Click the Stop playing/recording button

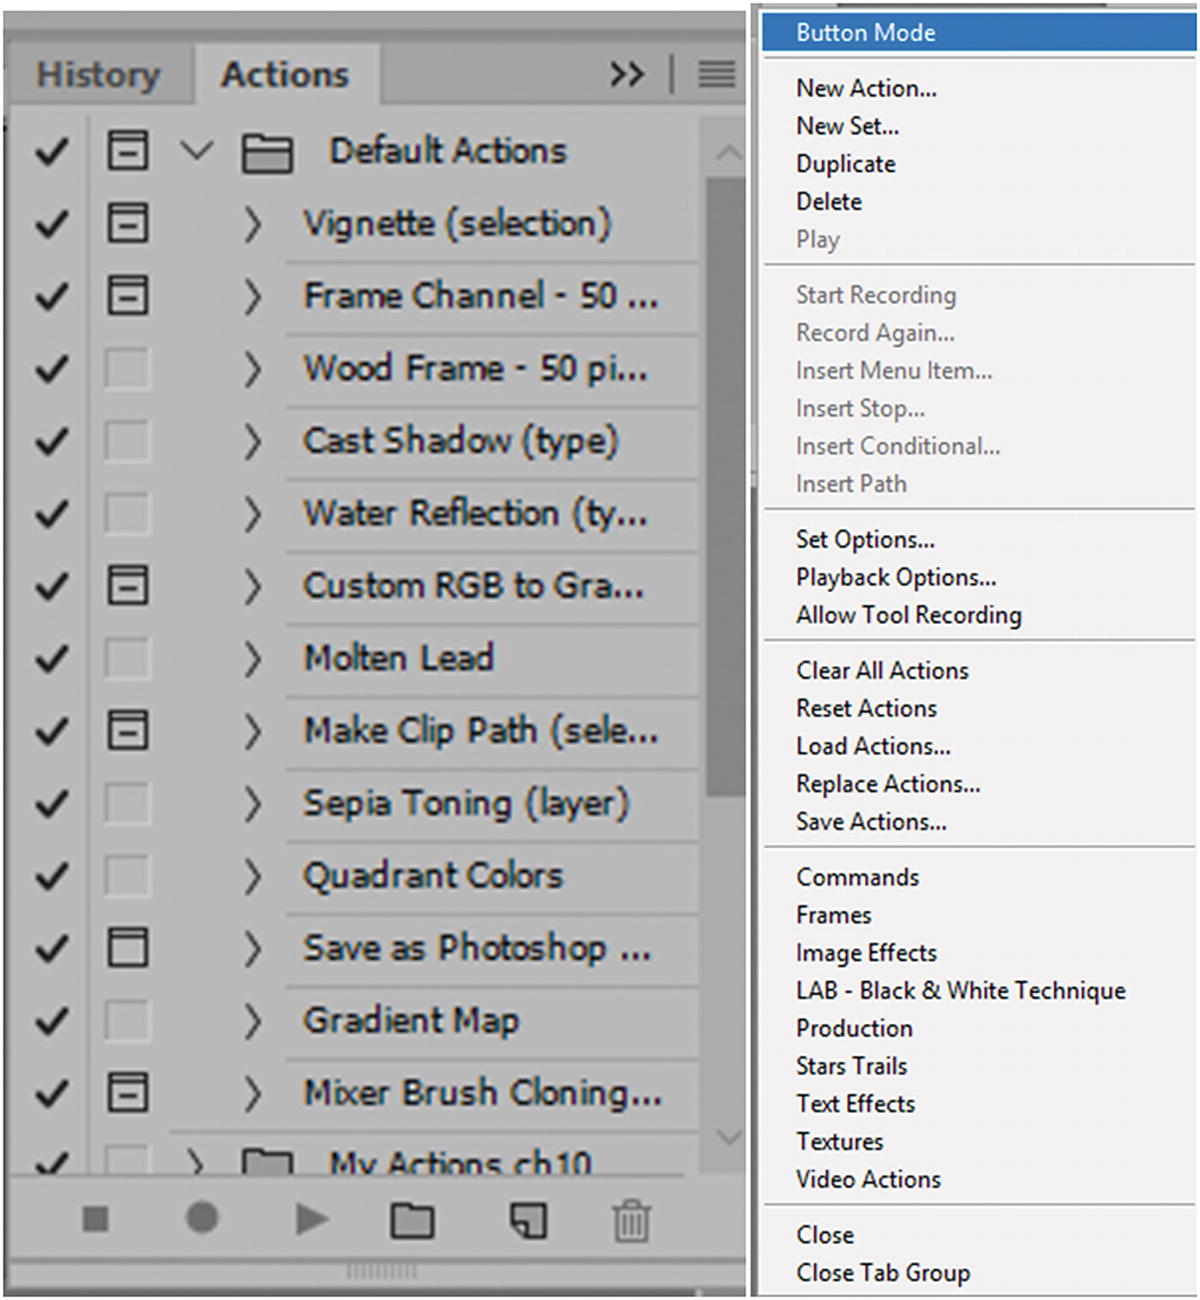(x=96, y=1219)
